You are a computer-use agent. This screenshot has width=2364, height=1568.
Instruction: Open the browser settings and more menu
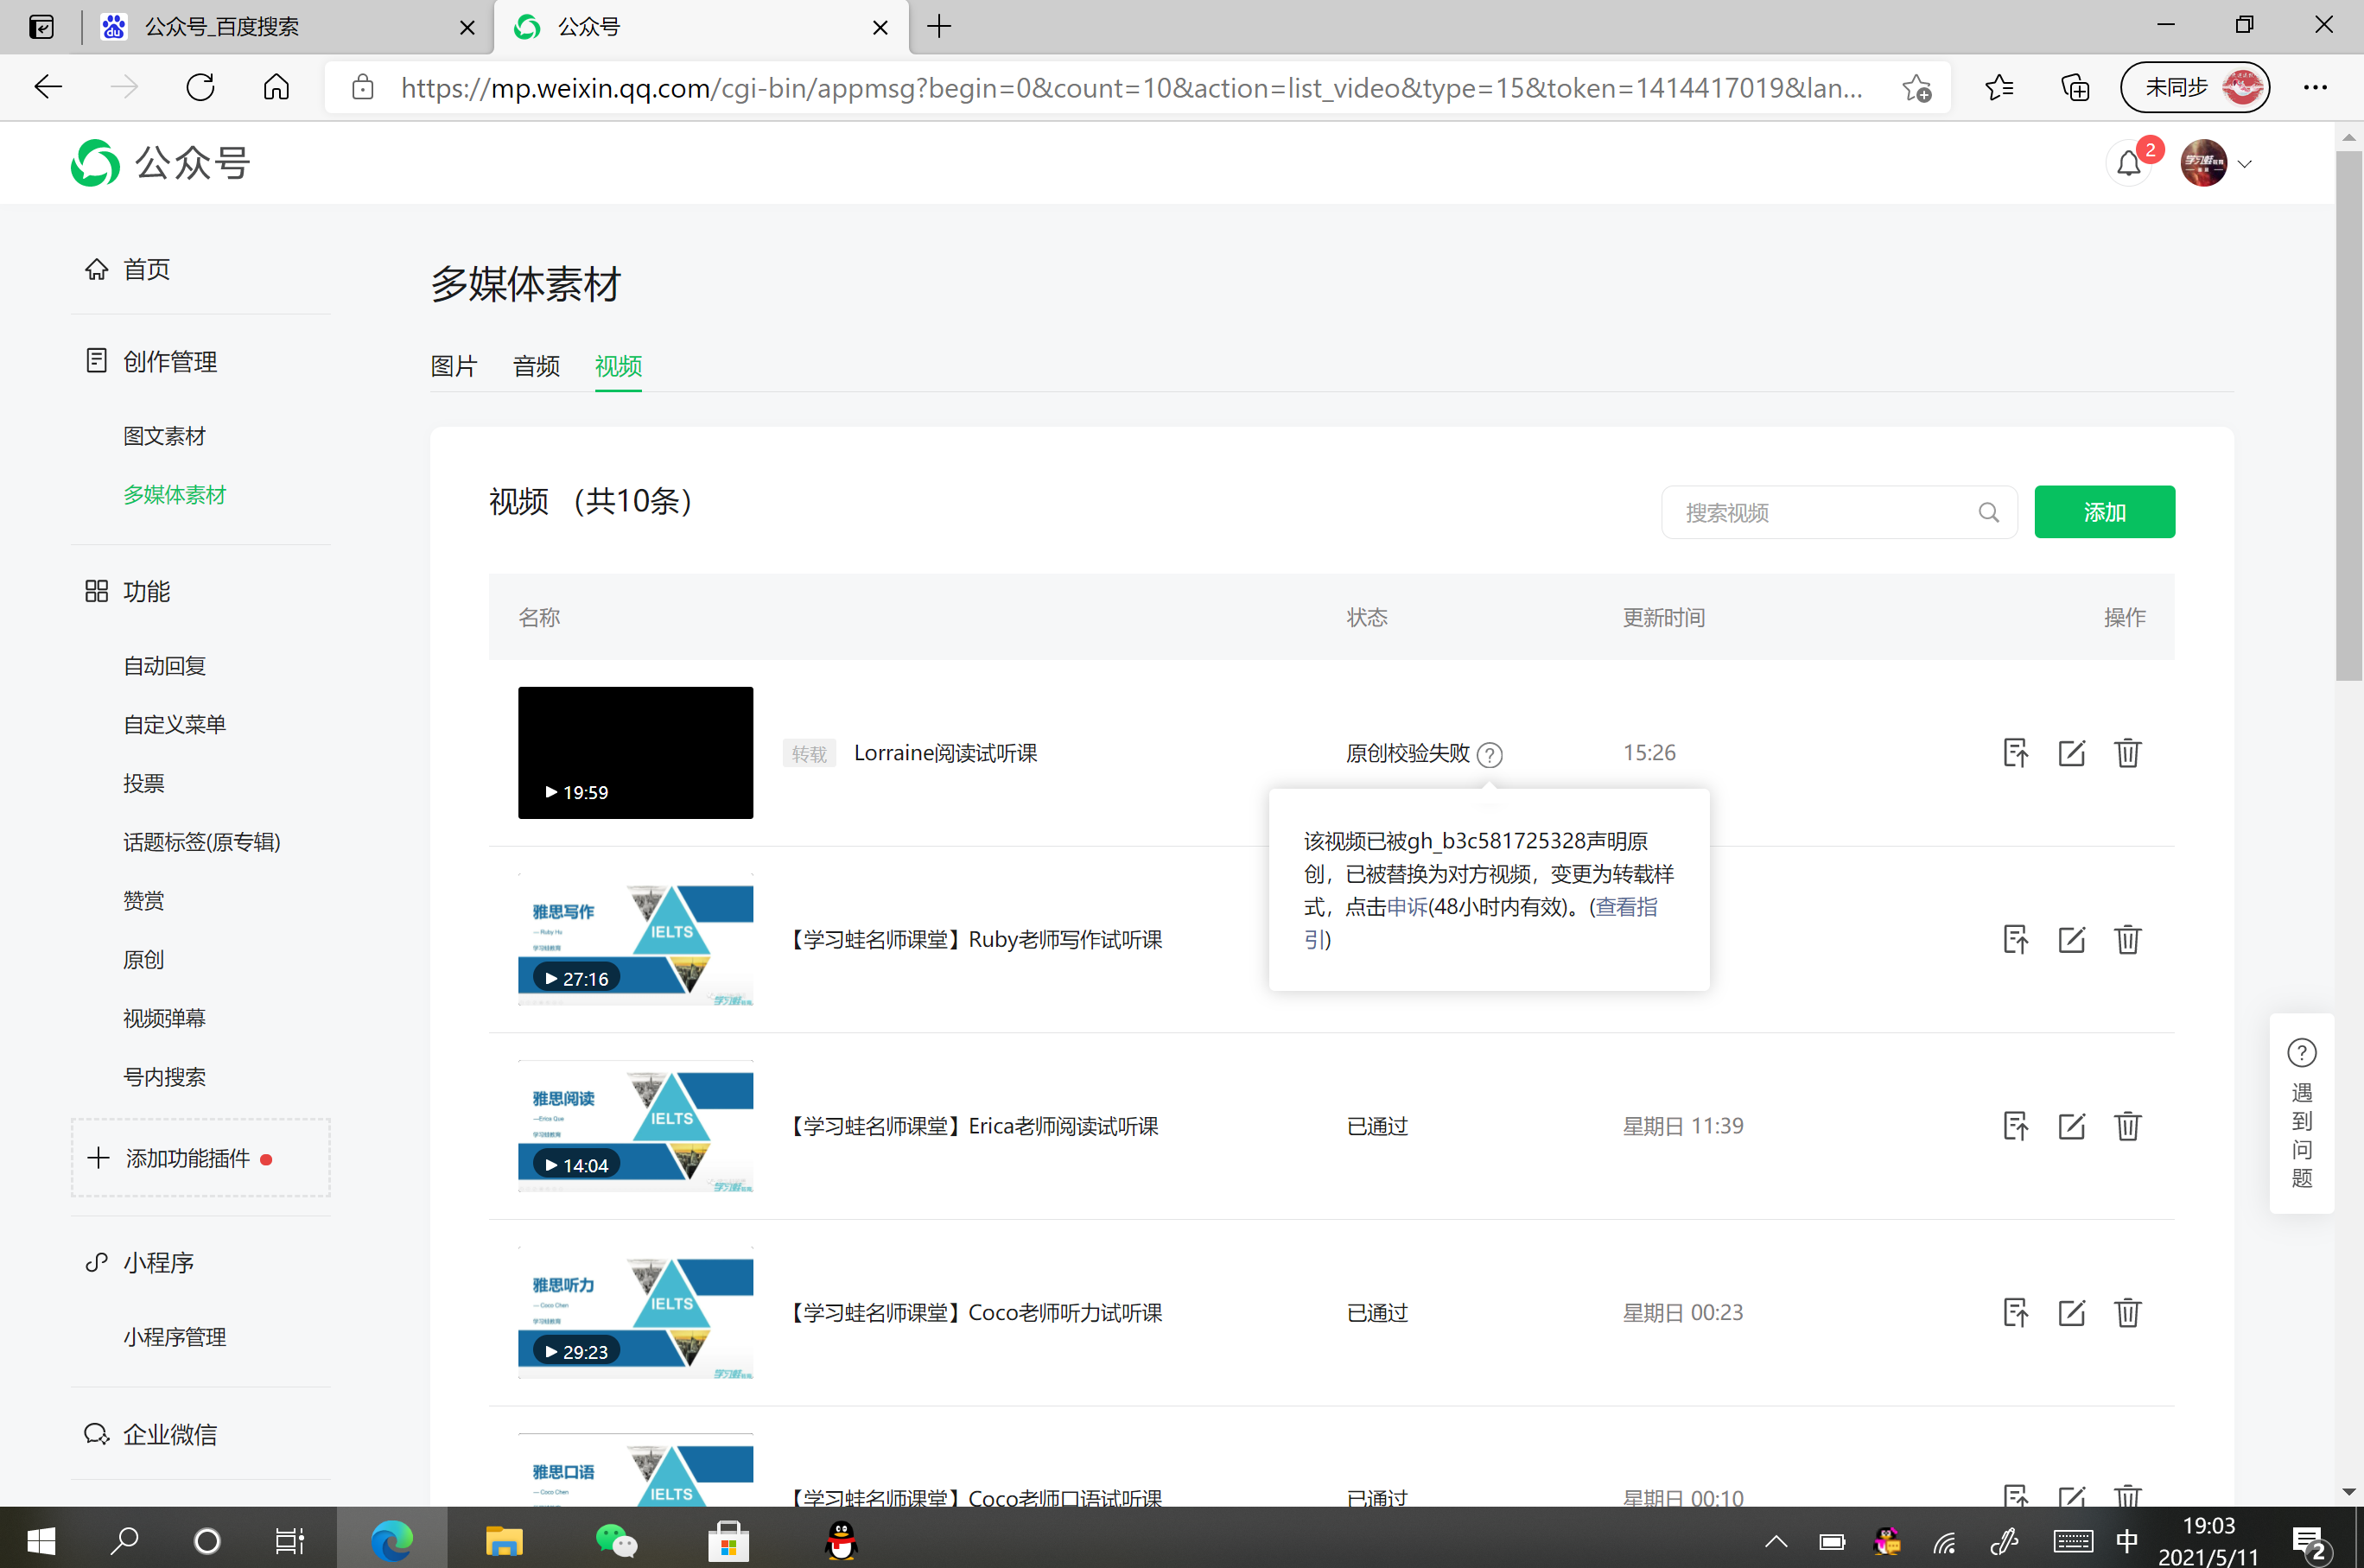[x=2315, y=88]
